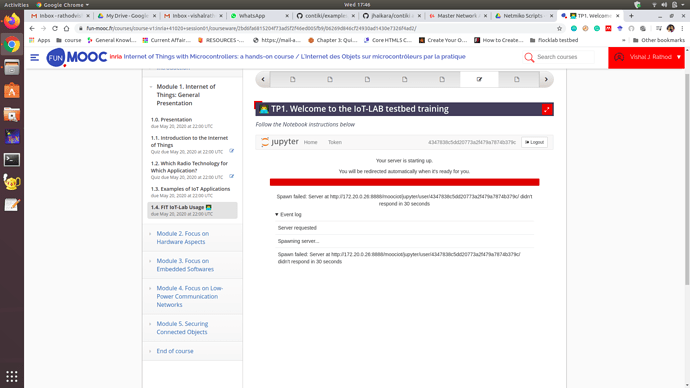Open the Apps bookmark shortcut
The height and width of the screenshot is (388, 690).
pos(40,40)
